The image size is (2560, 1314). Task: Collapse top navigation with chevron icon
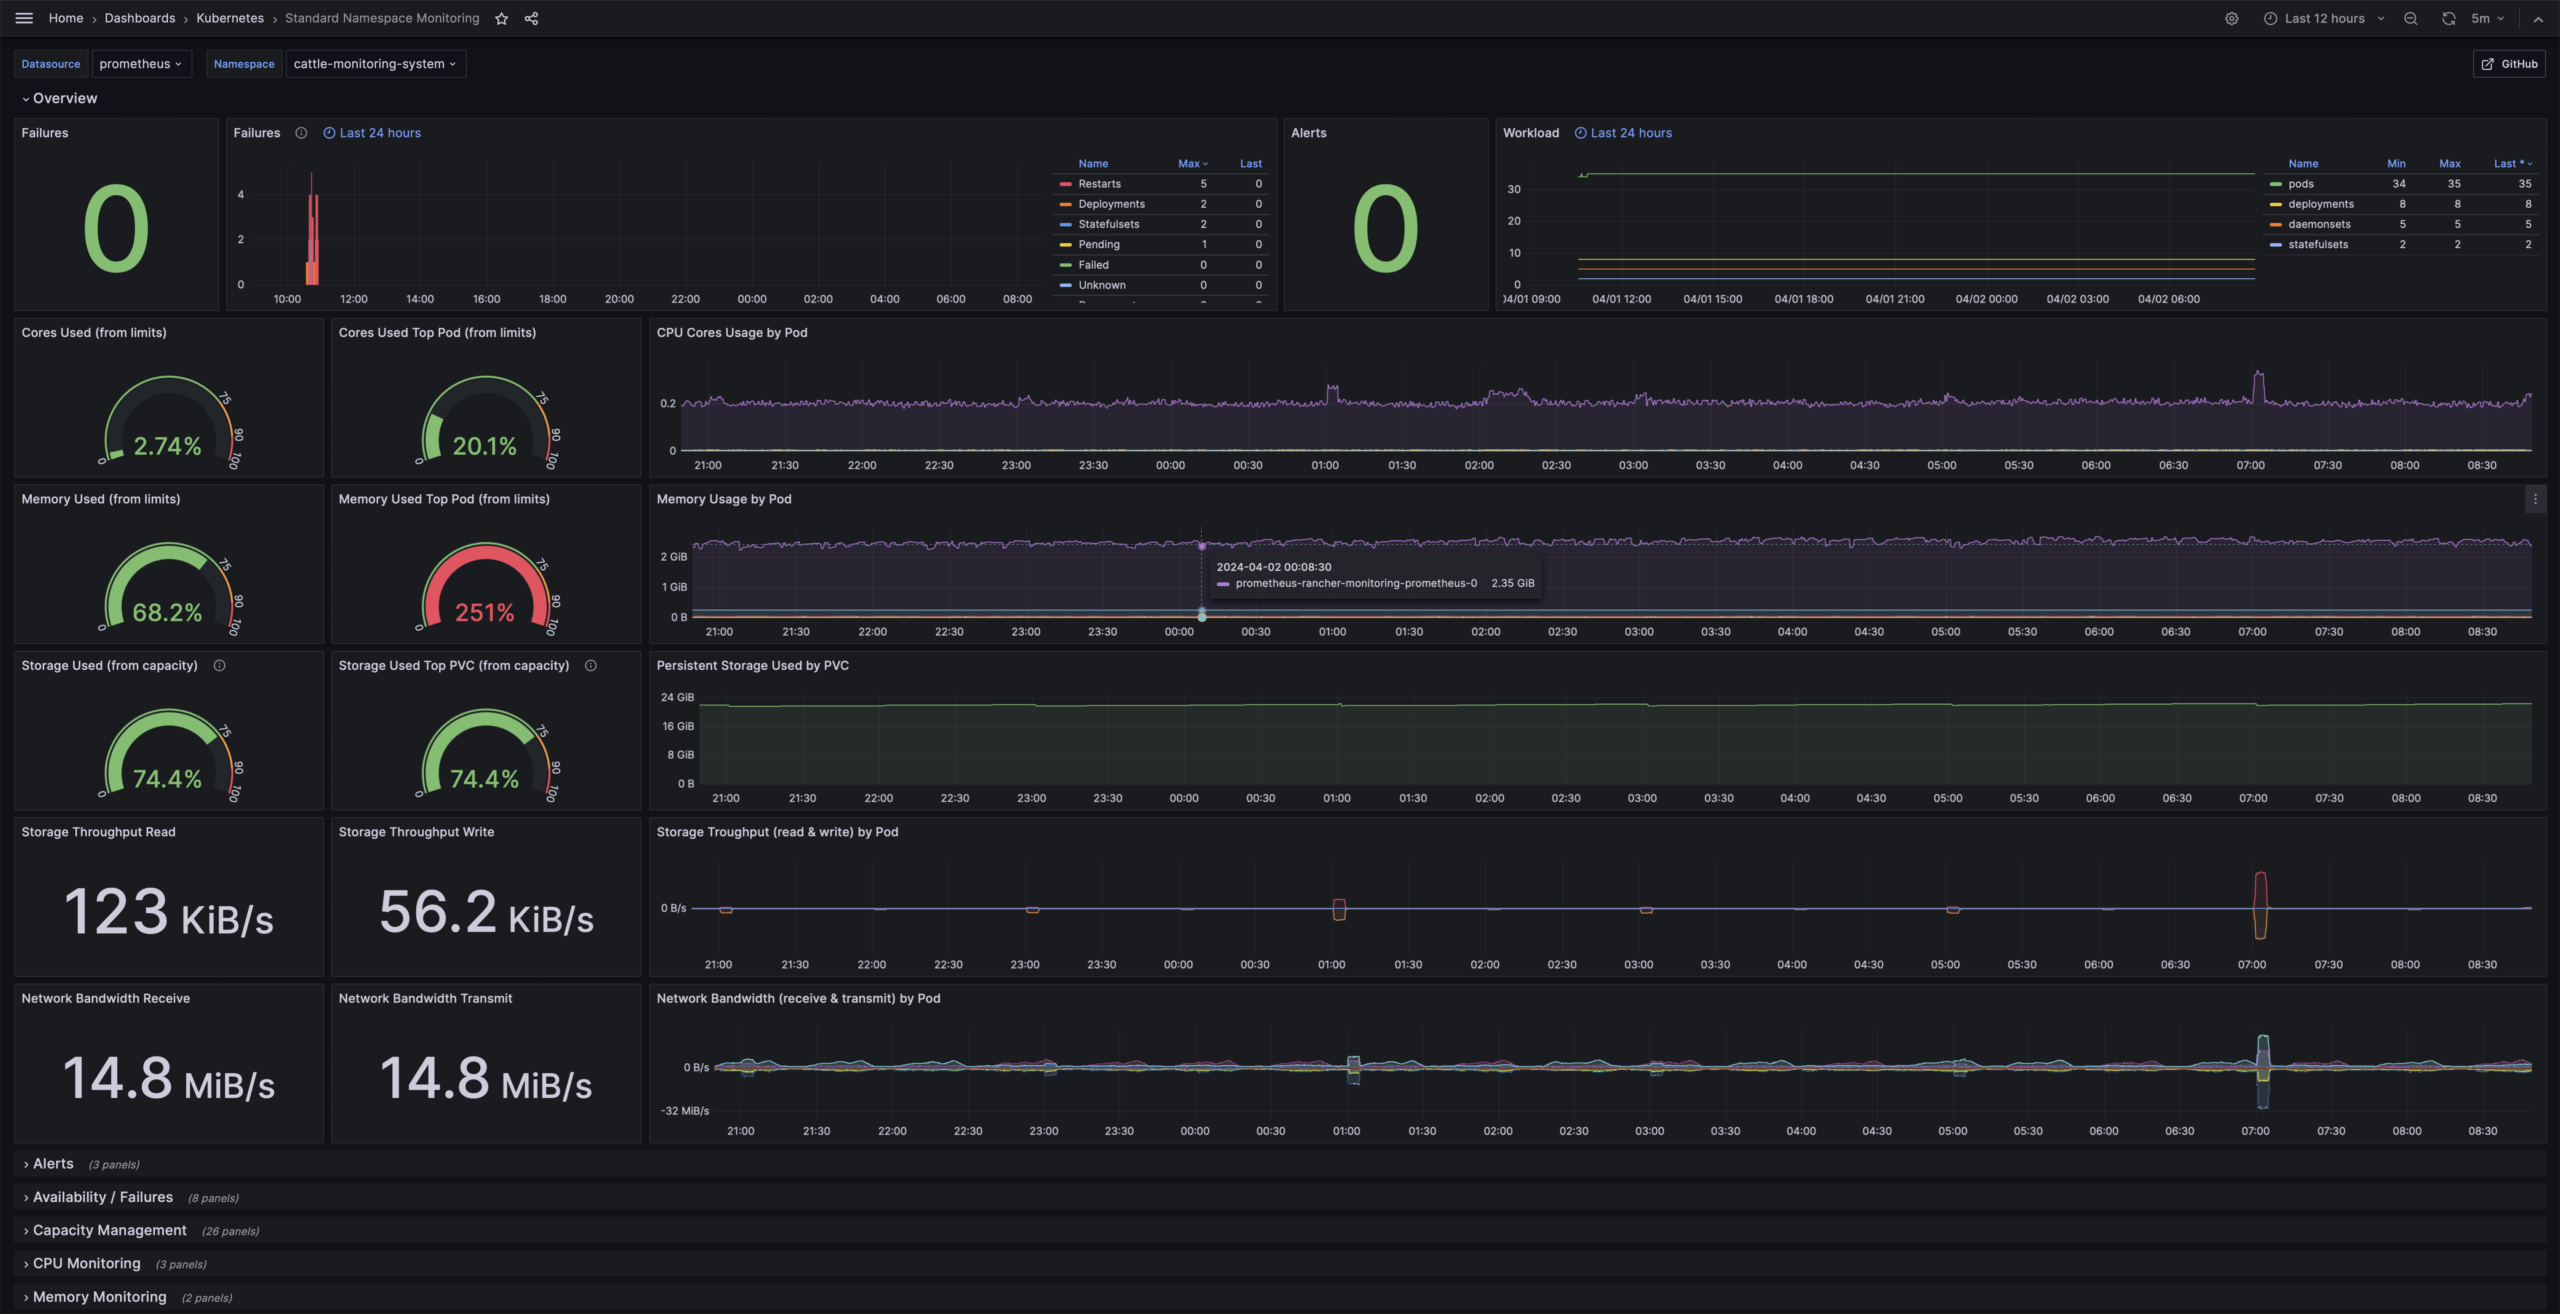tap(2538, 18)
